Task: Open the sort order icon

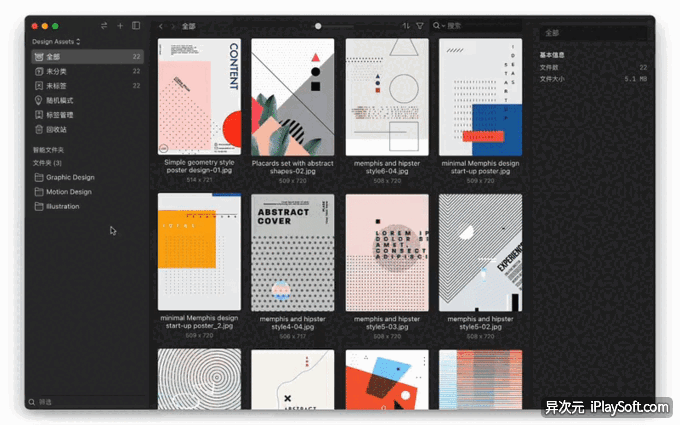Action: 406,26
